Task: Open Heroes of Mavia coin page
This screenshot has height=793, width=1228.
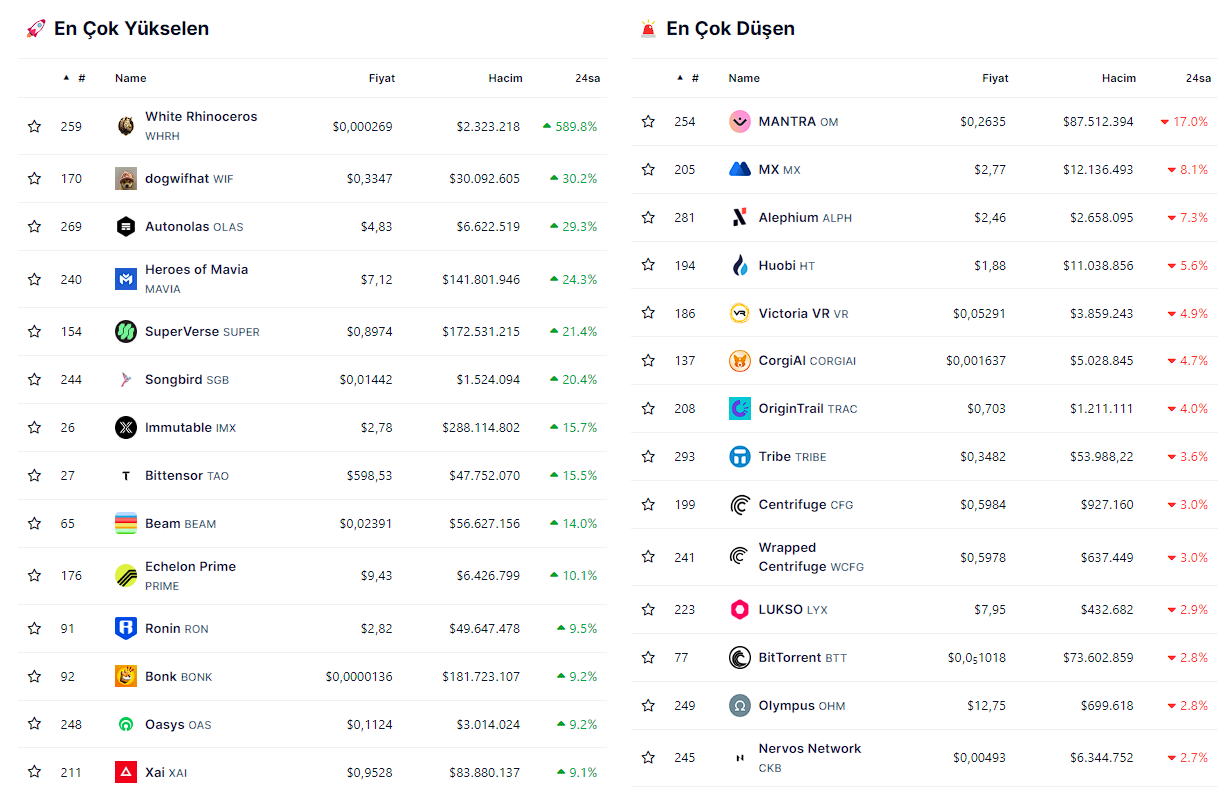Action: pos(196,270)
